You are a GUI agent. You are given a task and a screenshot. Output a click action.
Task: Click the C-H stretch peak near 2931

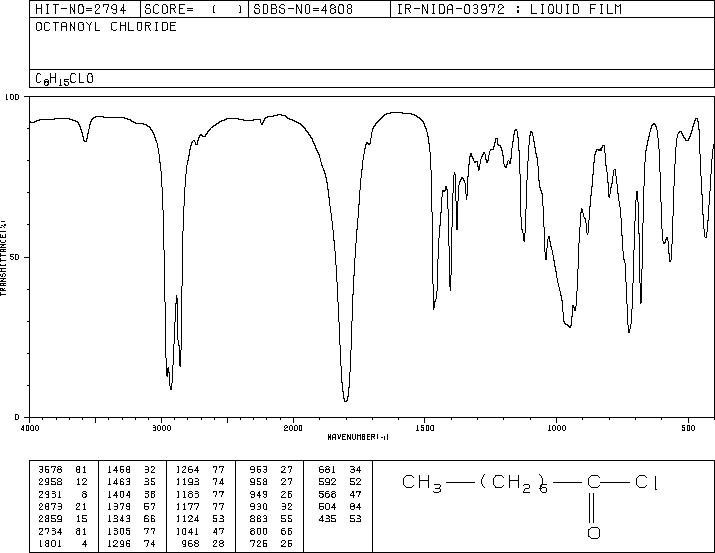pyautogui.click(x=171, y=387)
